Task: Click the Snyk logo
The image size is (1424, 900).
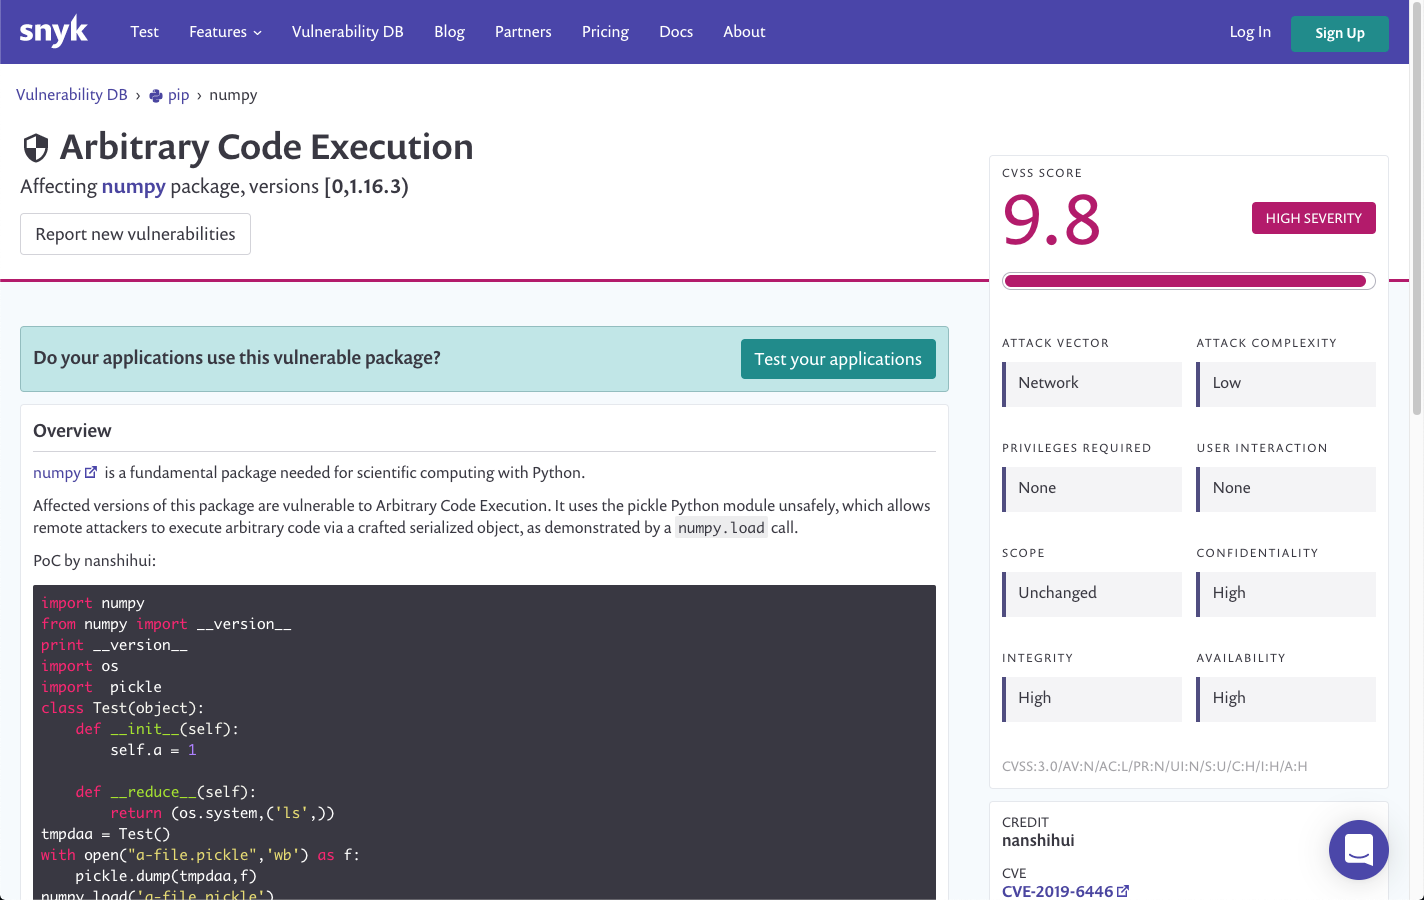Action: coord(54,32)
